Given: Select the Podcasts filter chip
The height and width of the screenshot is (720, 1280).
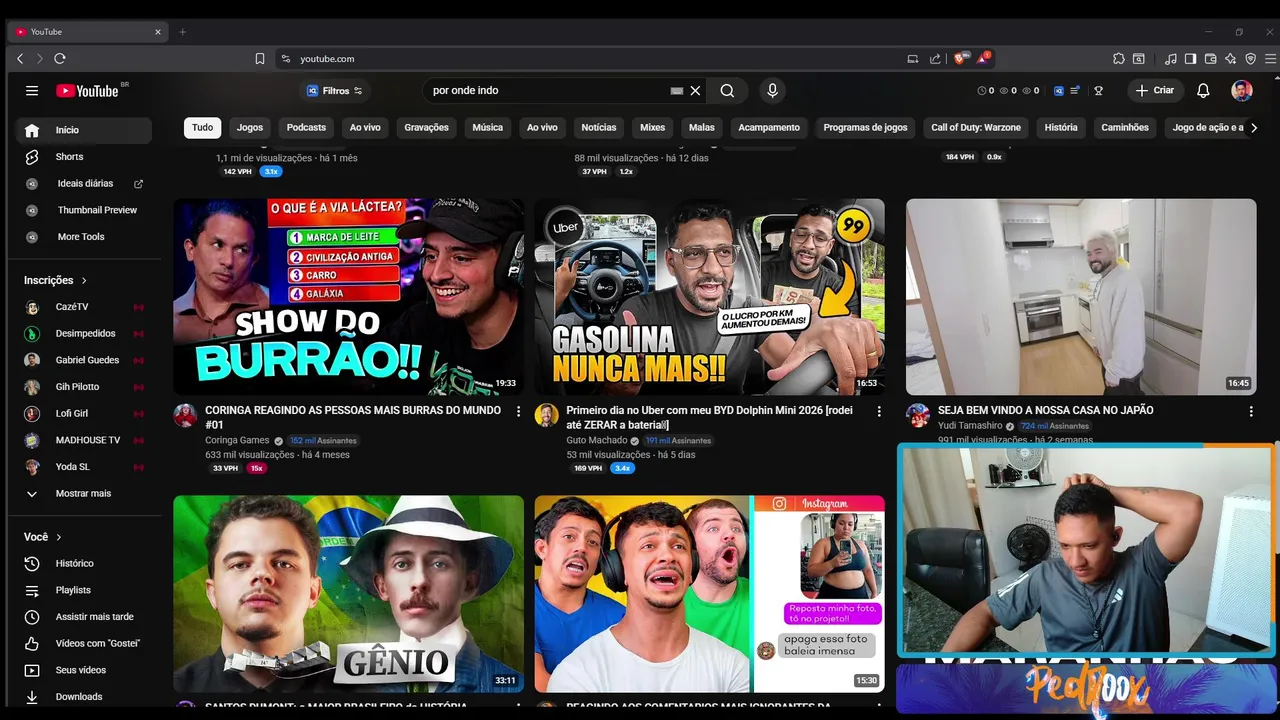Looking at the screenshot, I should 306,128.
